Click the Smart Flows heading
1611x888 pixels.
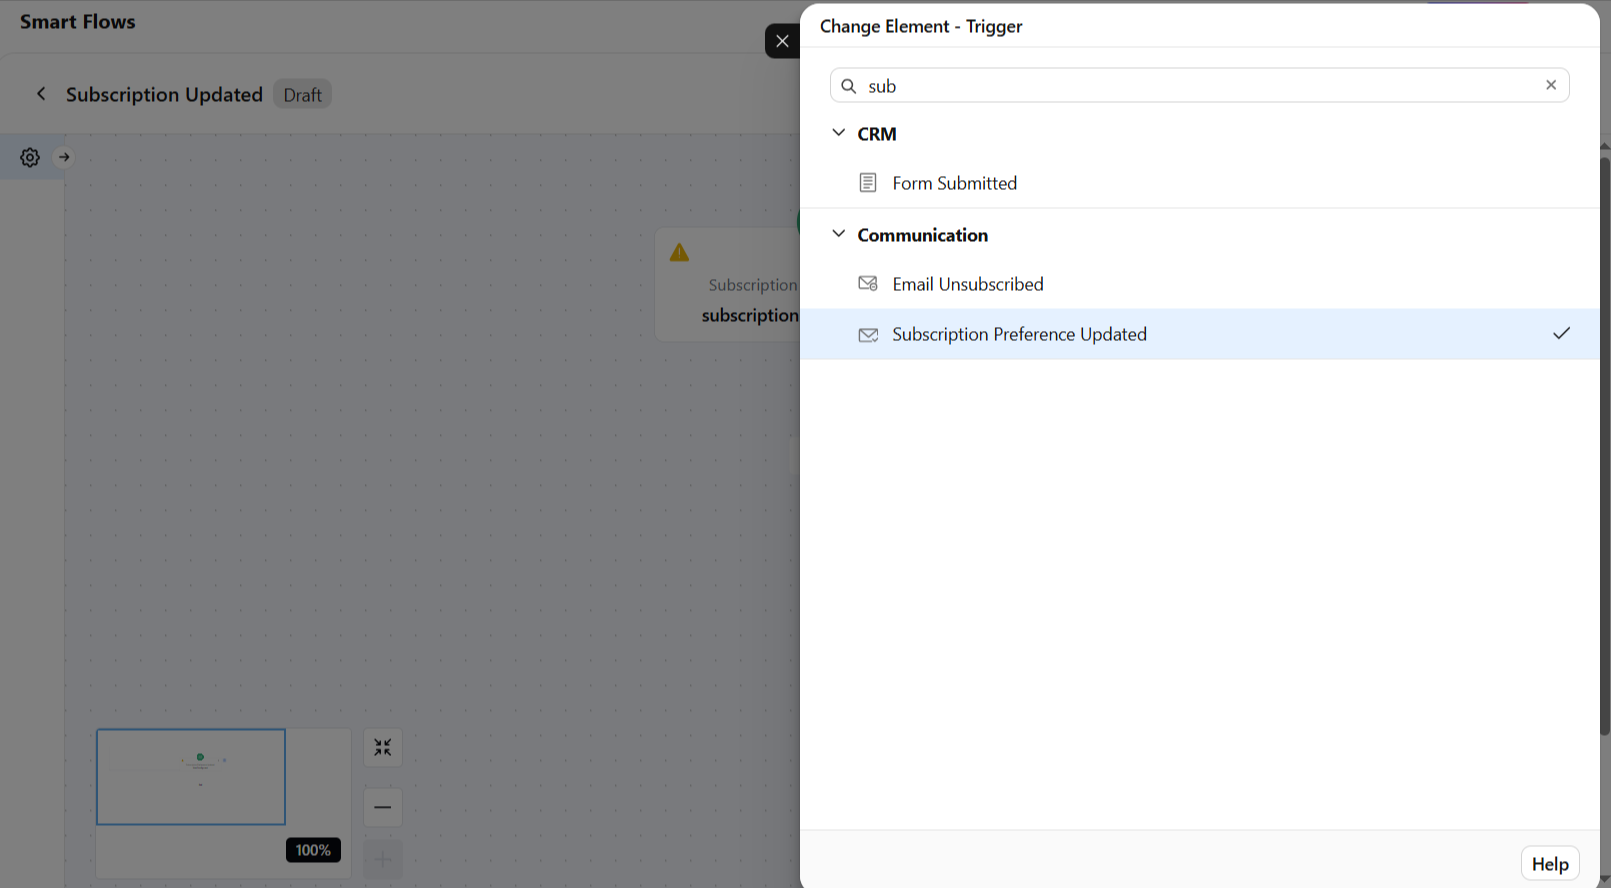78,22
